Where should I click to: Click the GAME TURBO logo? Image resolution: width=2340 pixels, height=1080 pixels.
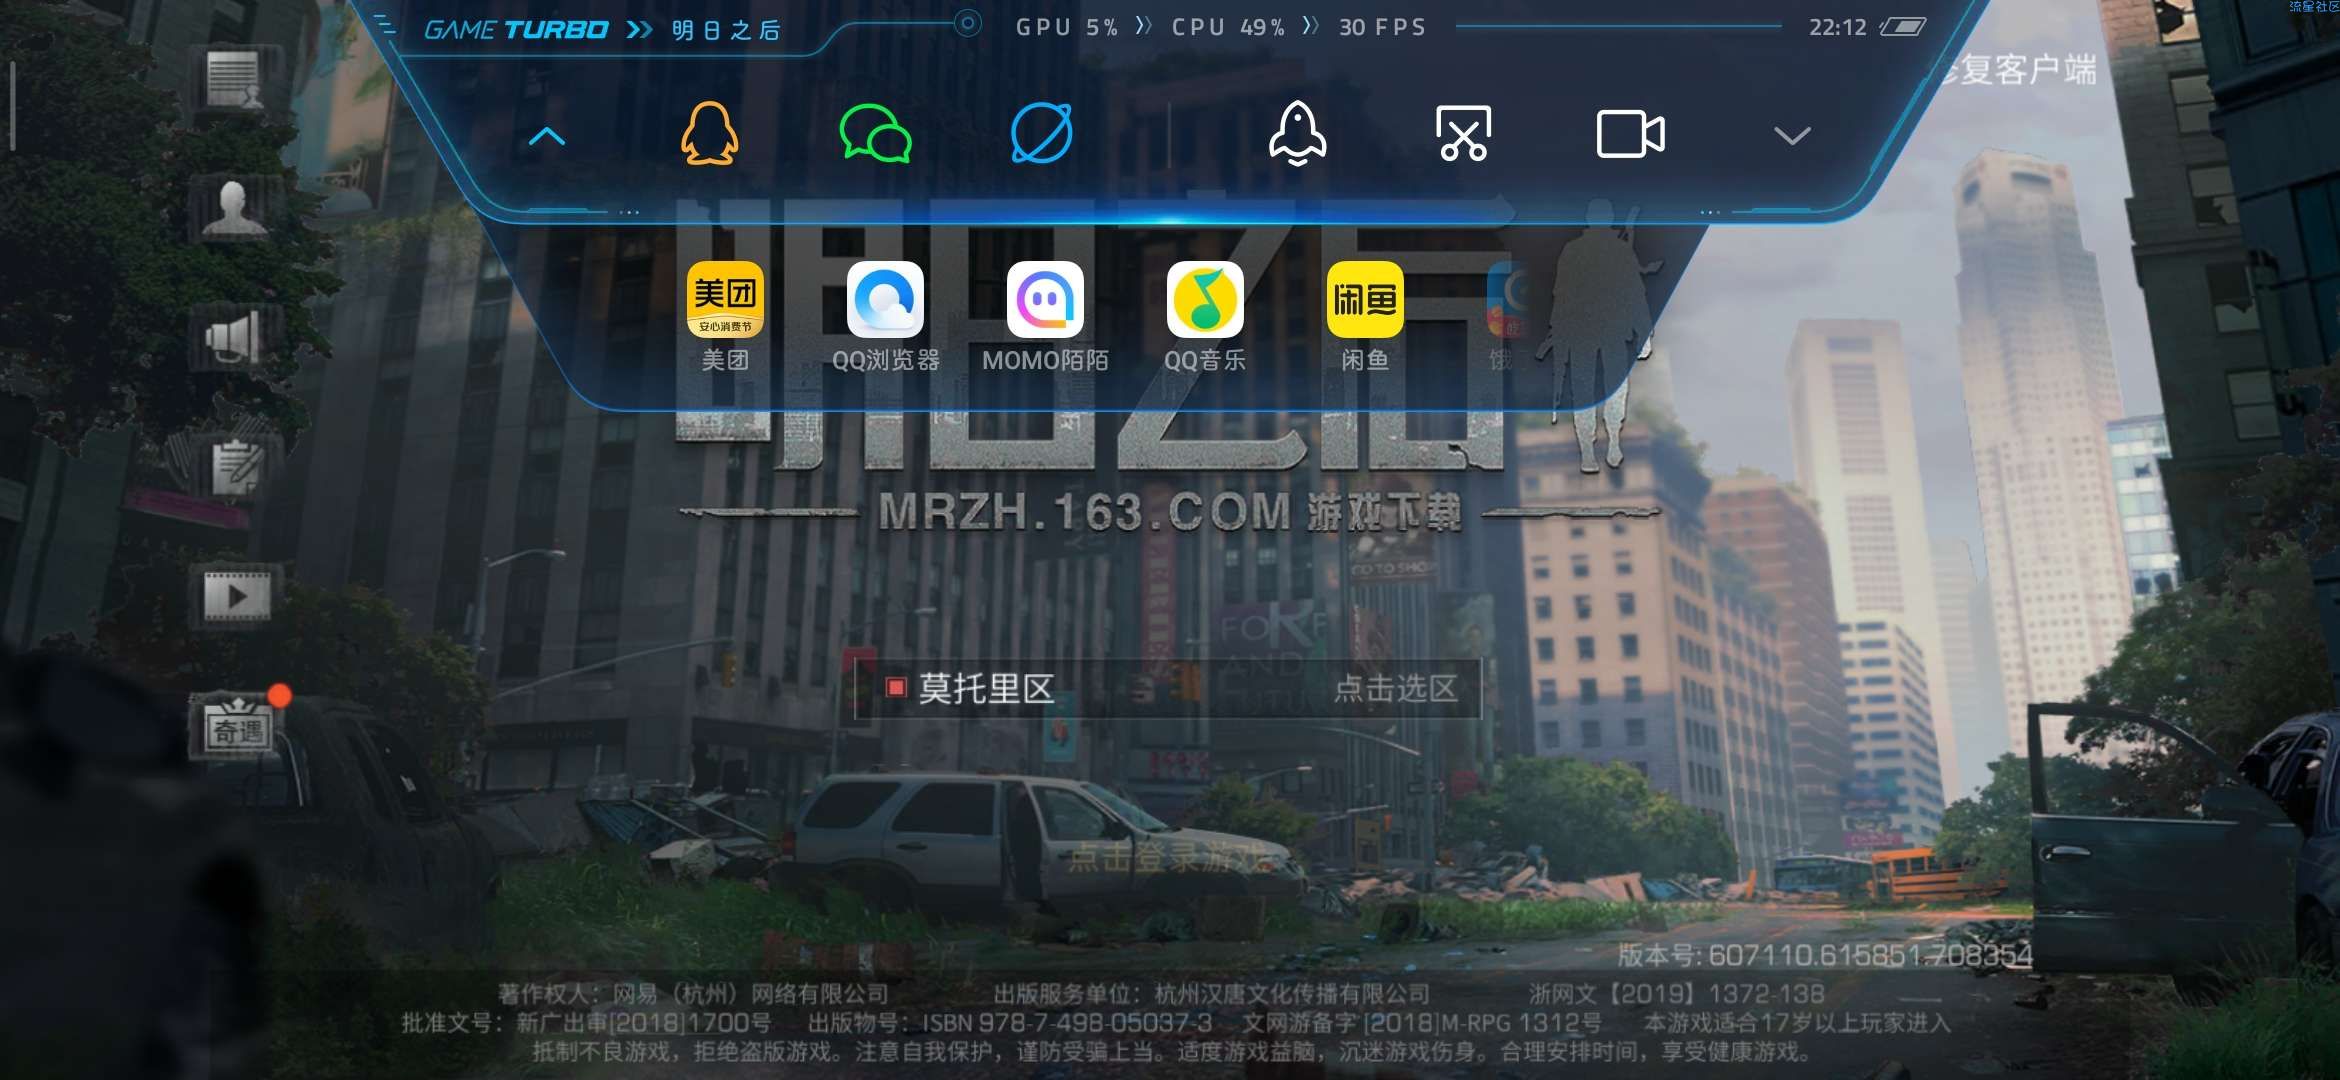[x=516, y=30]
